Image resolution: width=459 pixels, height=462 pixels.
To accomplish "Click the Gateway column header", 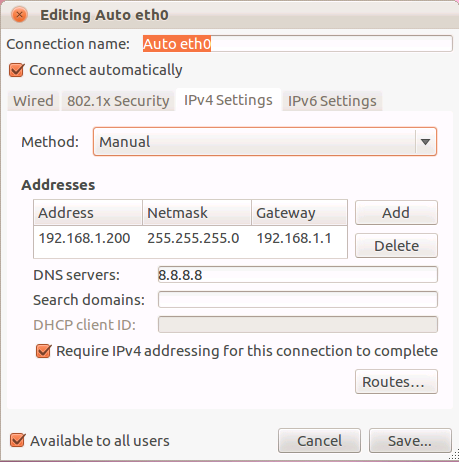I will coord(299,213).
